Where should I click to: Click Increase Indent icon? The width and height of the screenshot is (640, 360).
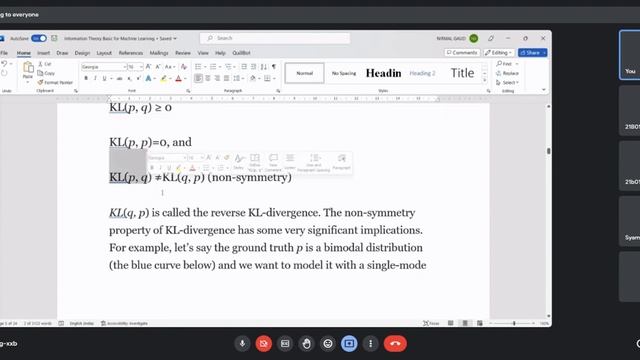point(253,67)
